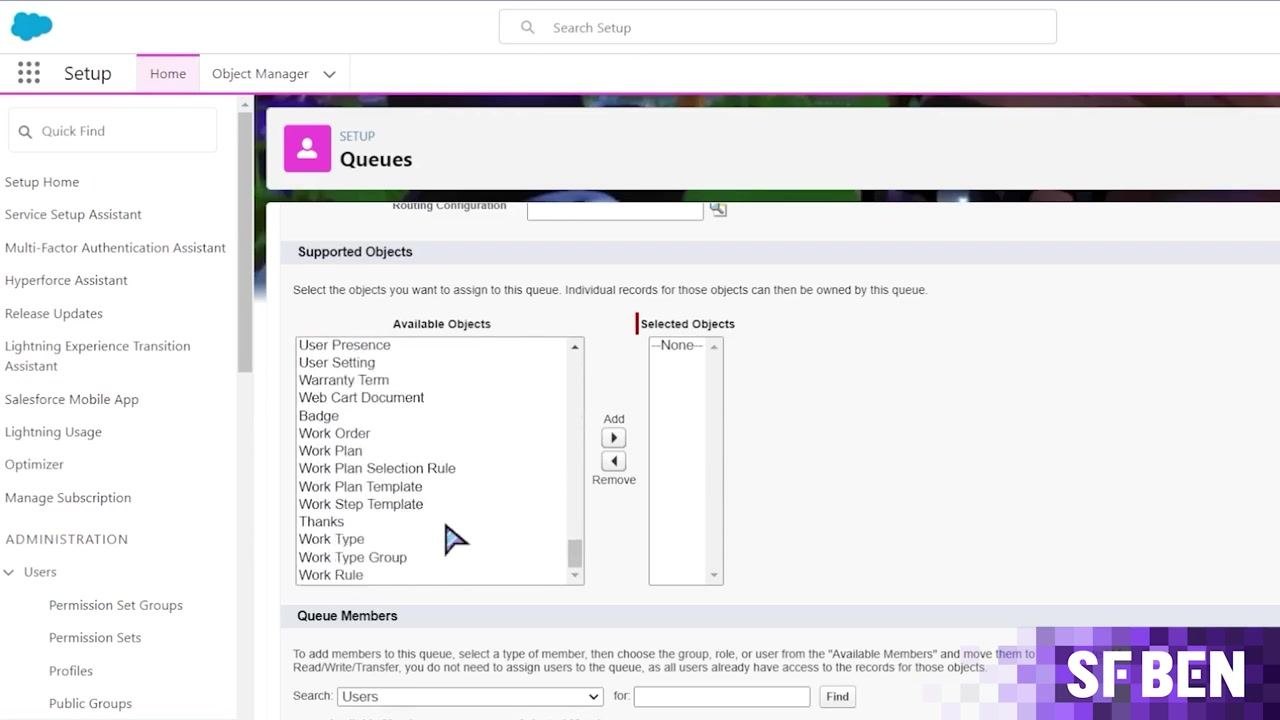
Task: Click the Routing Configuration lookup icon
Action: (x=718, y=209)
